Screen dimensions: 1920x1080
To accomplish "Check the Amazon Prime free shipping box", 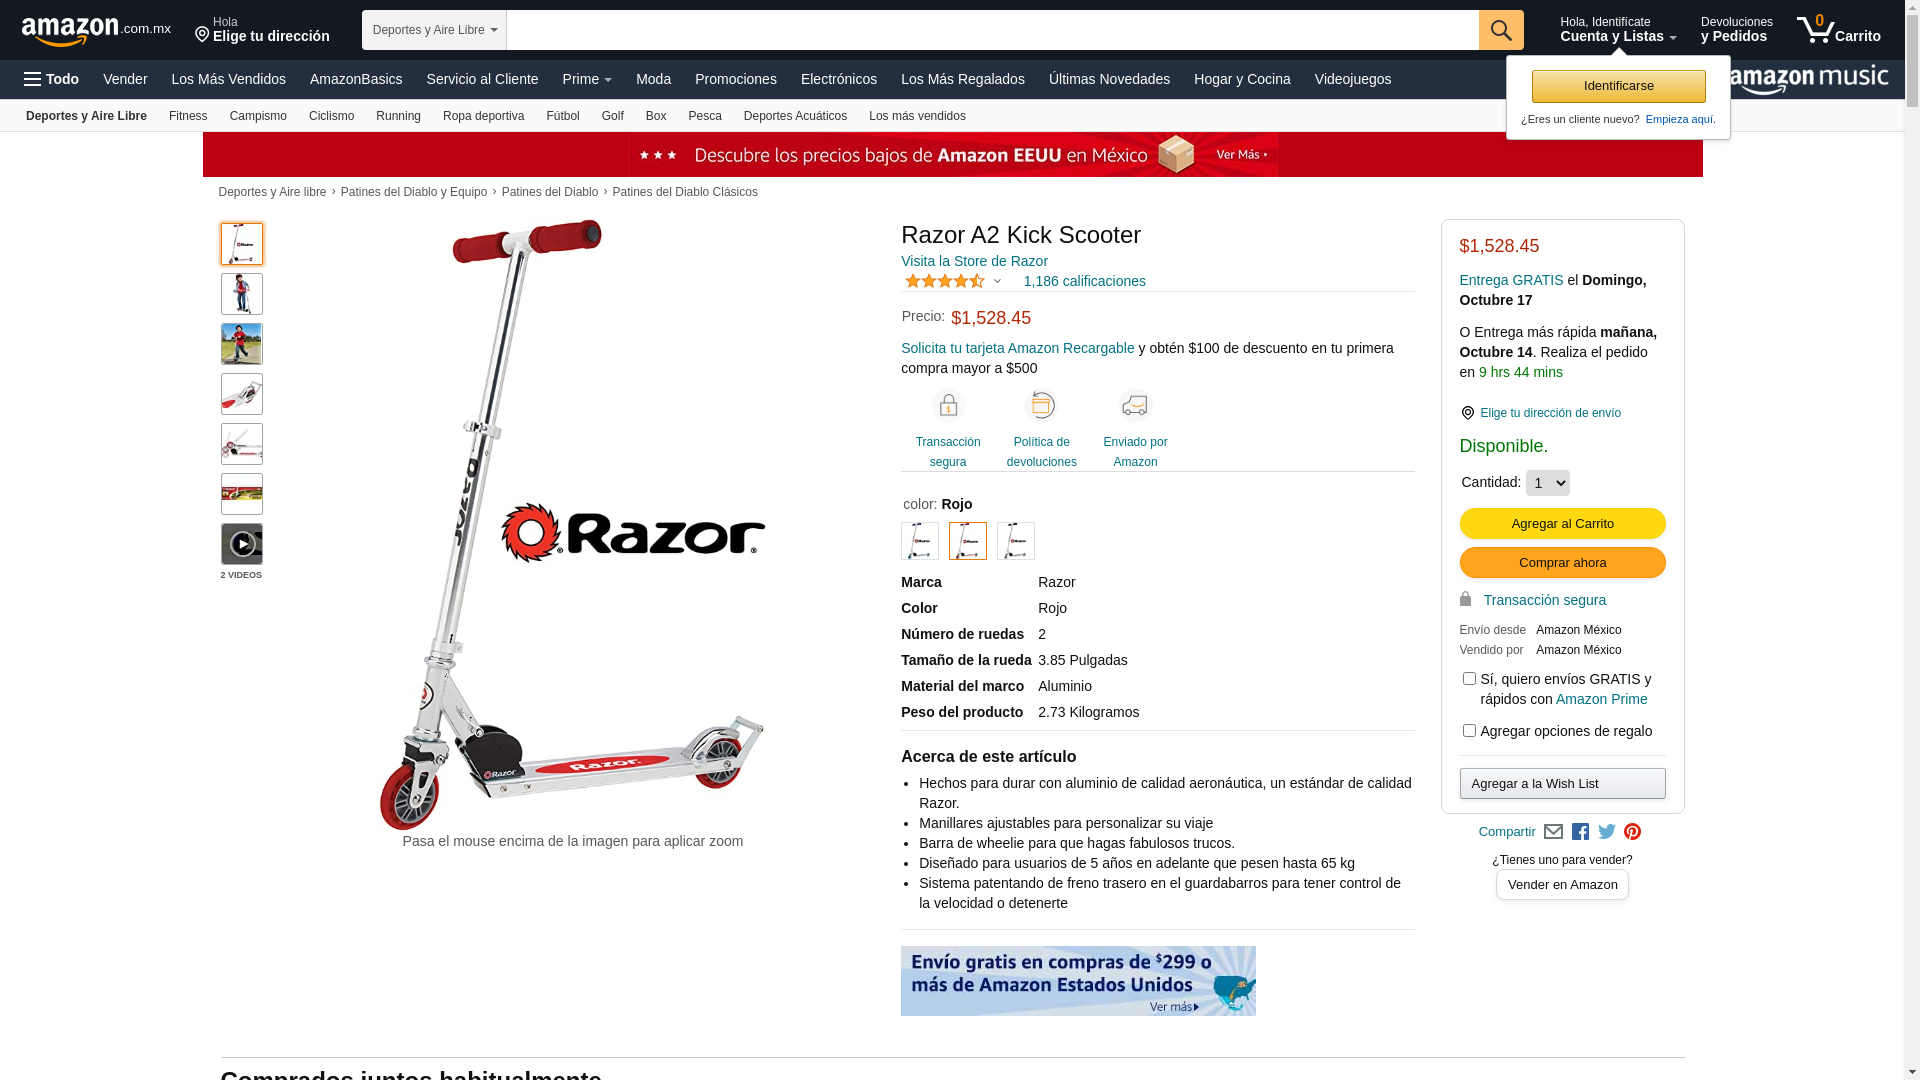I will coord(1469,679).
